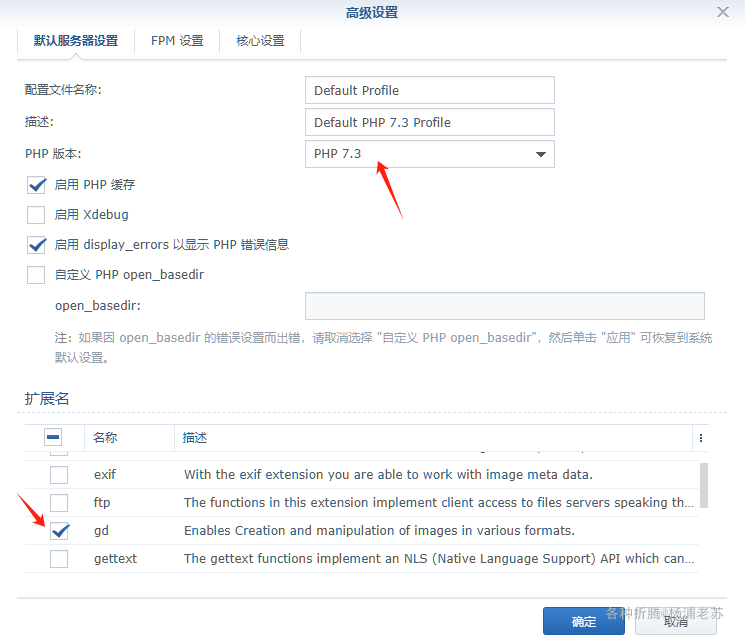
Task: Select the ftp extension name
Action: point(102,503)
